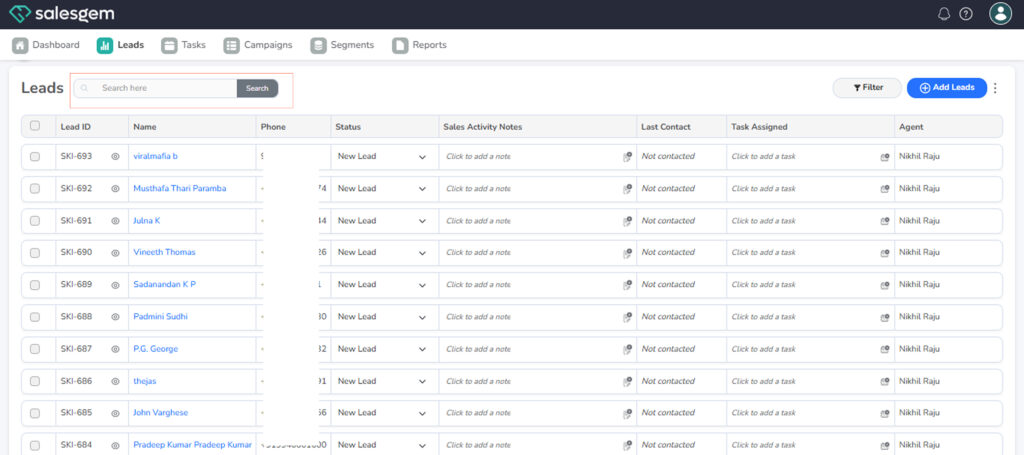Click the salesgem logo

[x=61, y=14]
